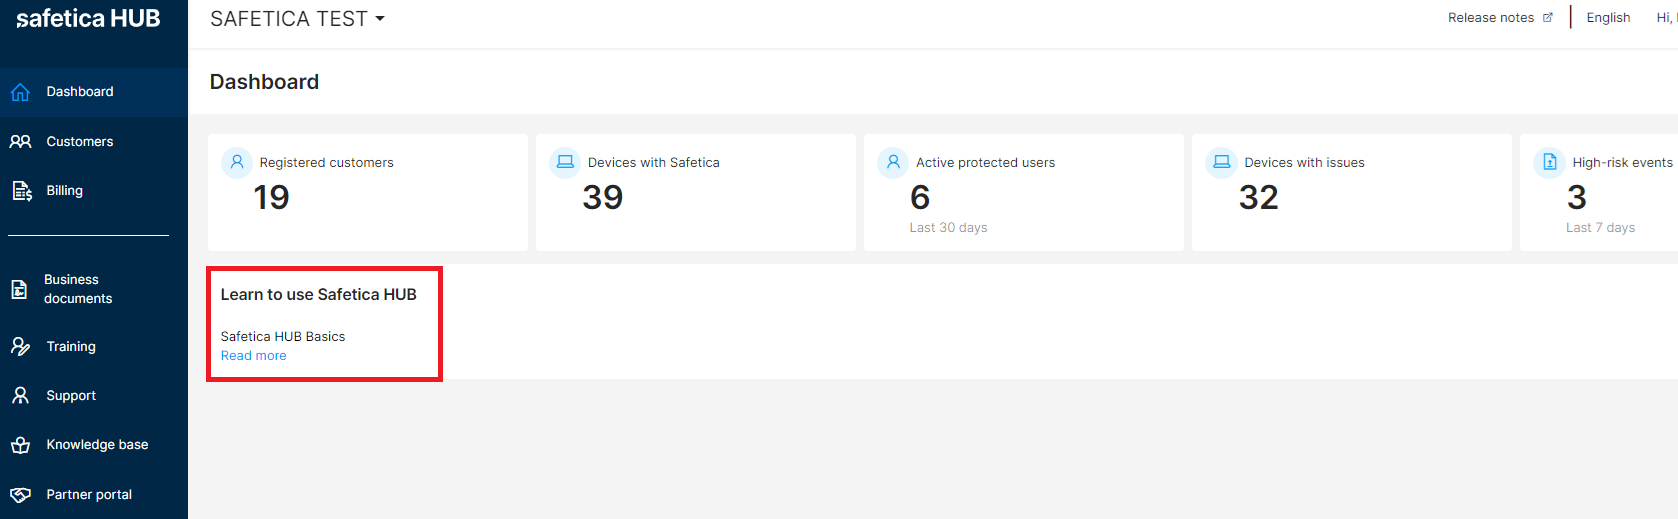This screenshot has height=519, width=1678.
Task: Open Business documents icon in sidebar
Action: [19, 289]
